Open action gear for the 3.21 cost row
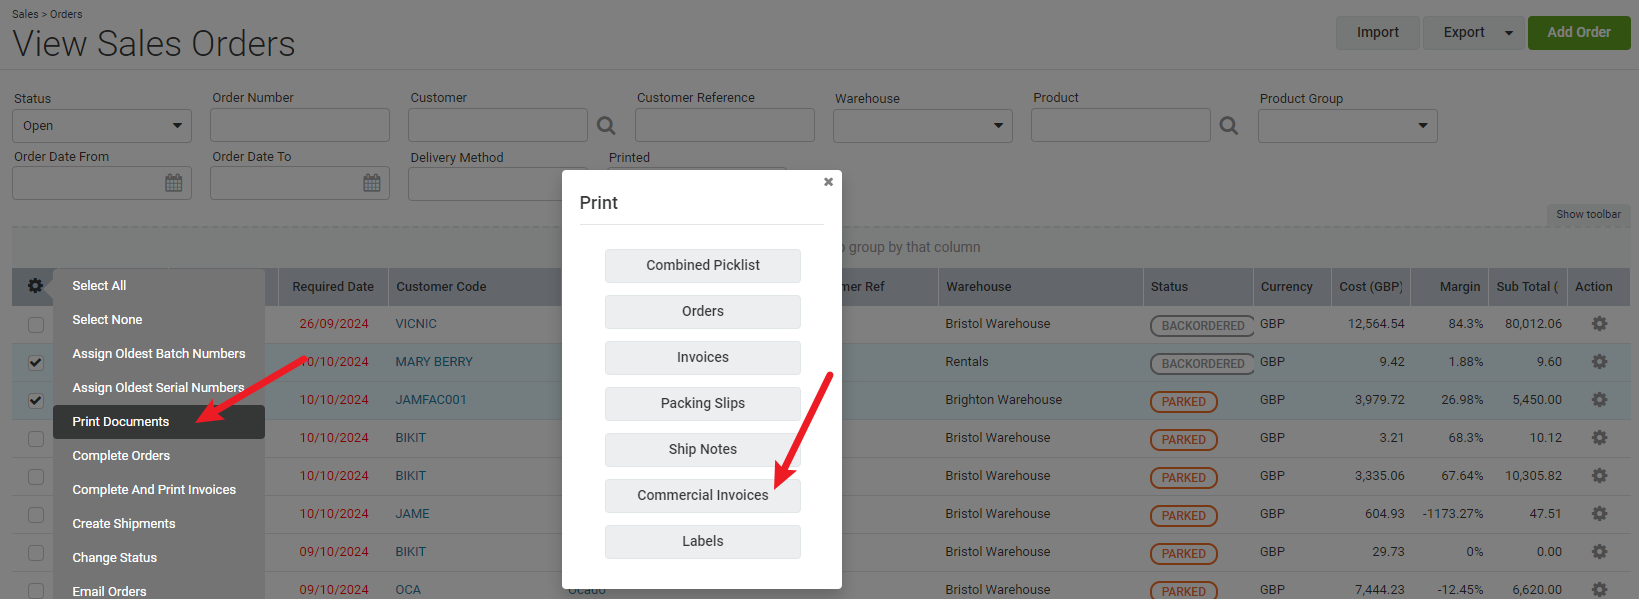The height and width of the screenshot is (599, 1639). coord(1599,438)
